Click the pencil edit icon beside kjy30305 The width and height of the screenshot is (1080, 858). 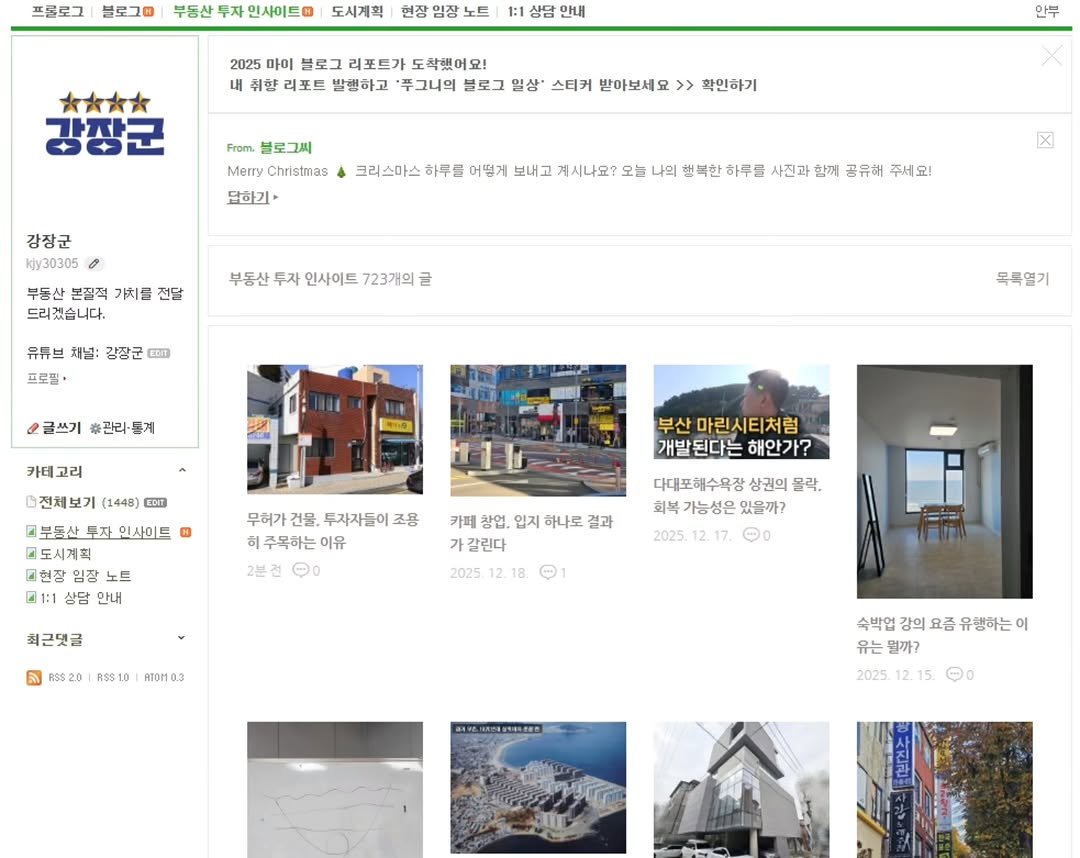[x=94, y=264]
